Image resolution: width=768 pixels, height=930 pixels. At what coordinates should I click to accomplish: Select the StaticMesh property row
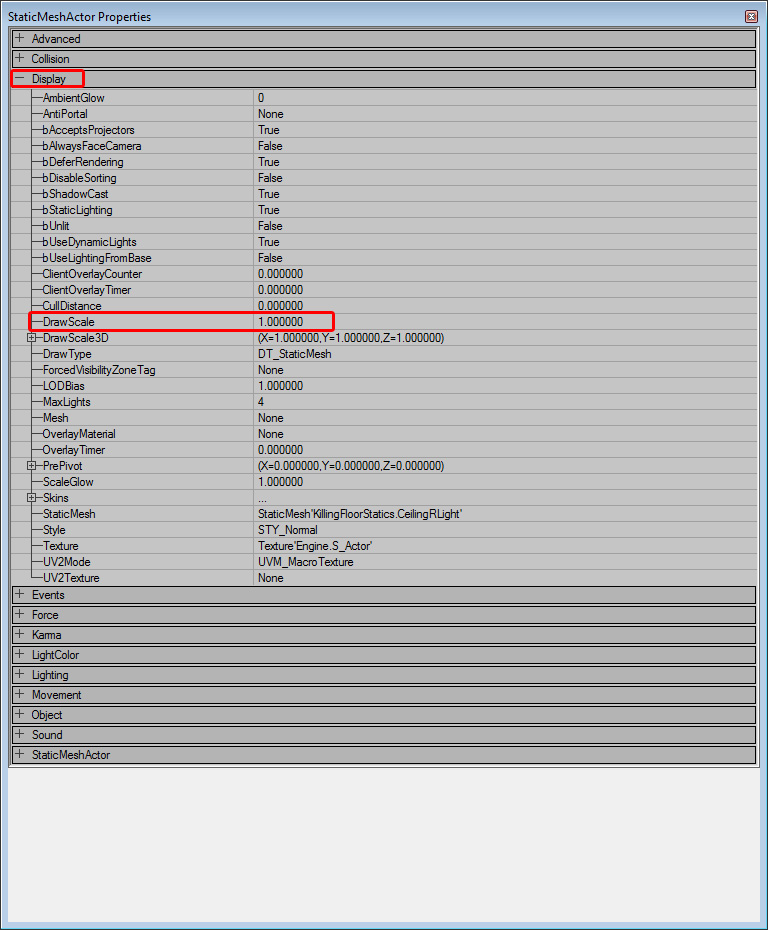point(384,514)
